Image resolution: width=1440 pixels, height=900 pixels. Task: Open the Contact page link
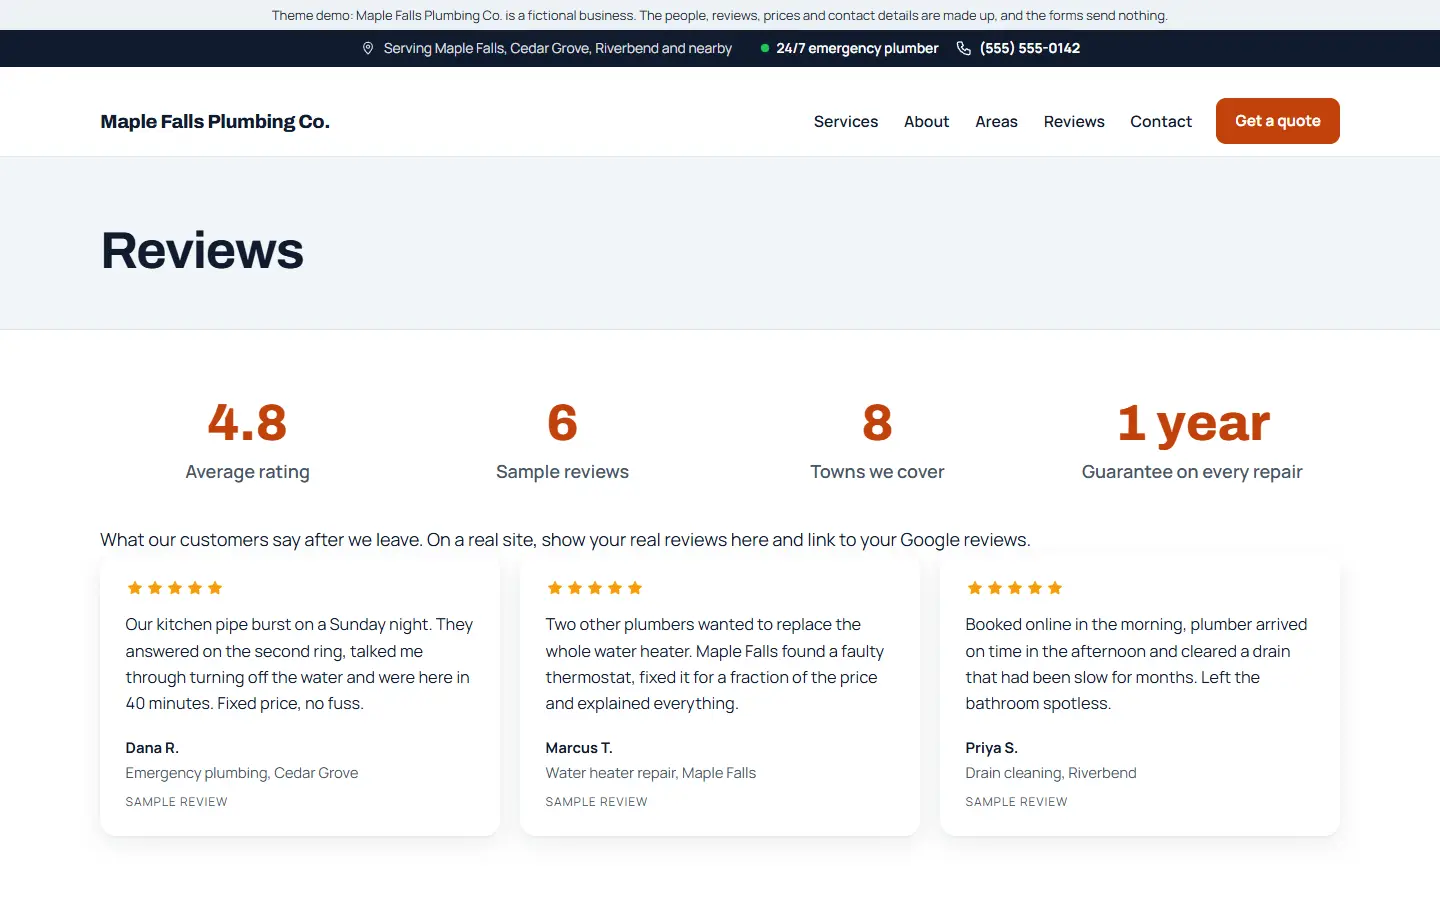tap(1161, 121)
